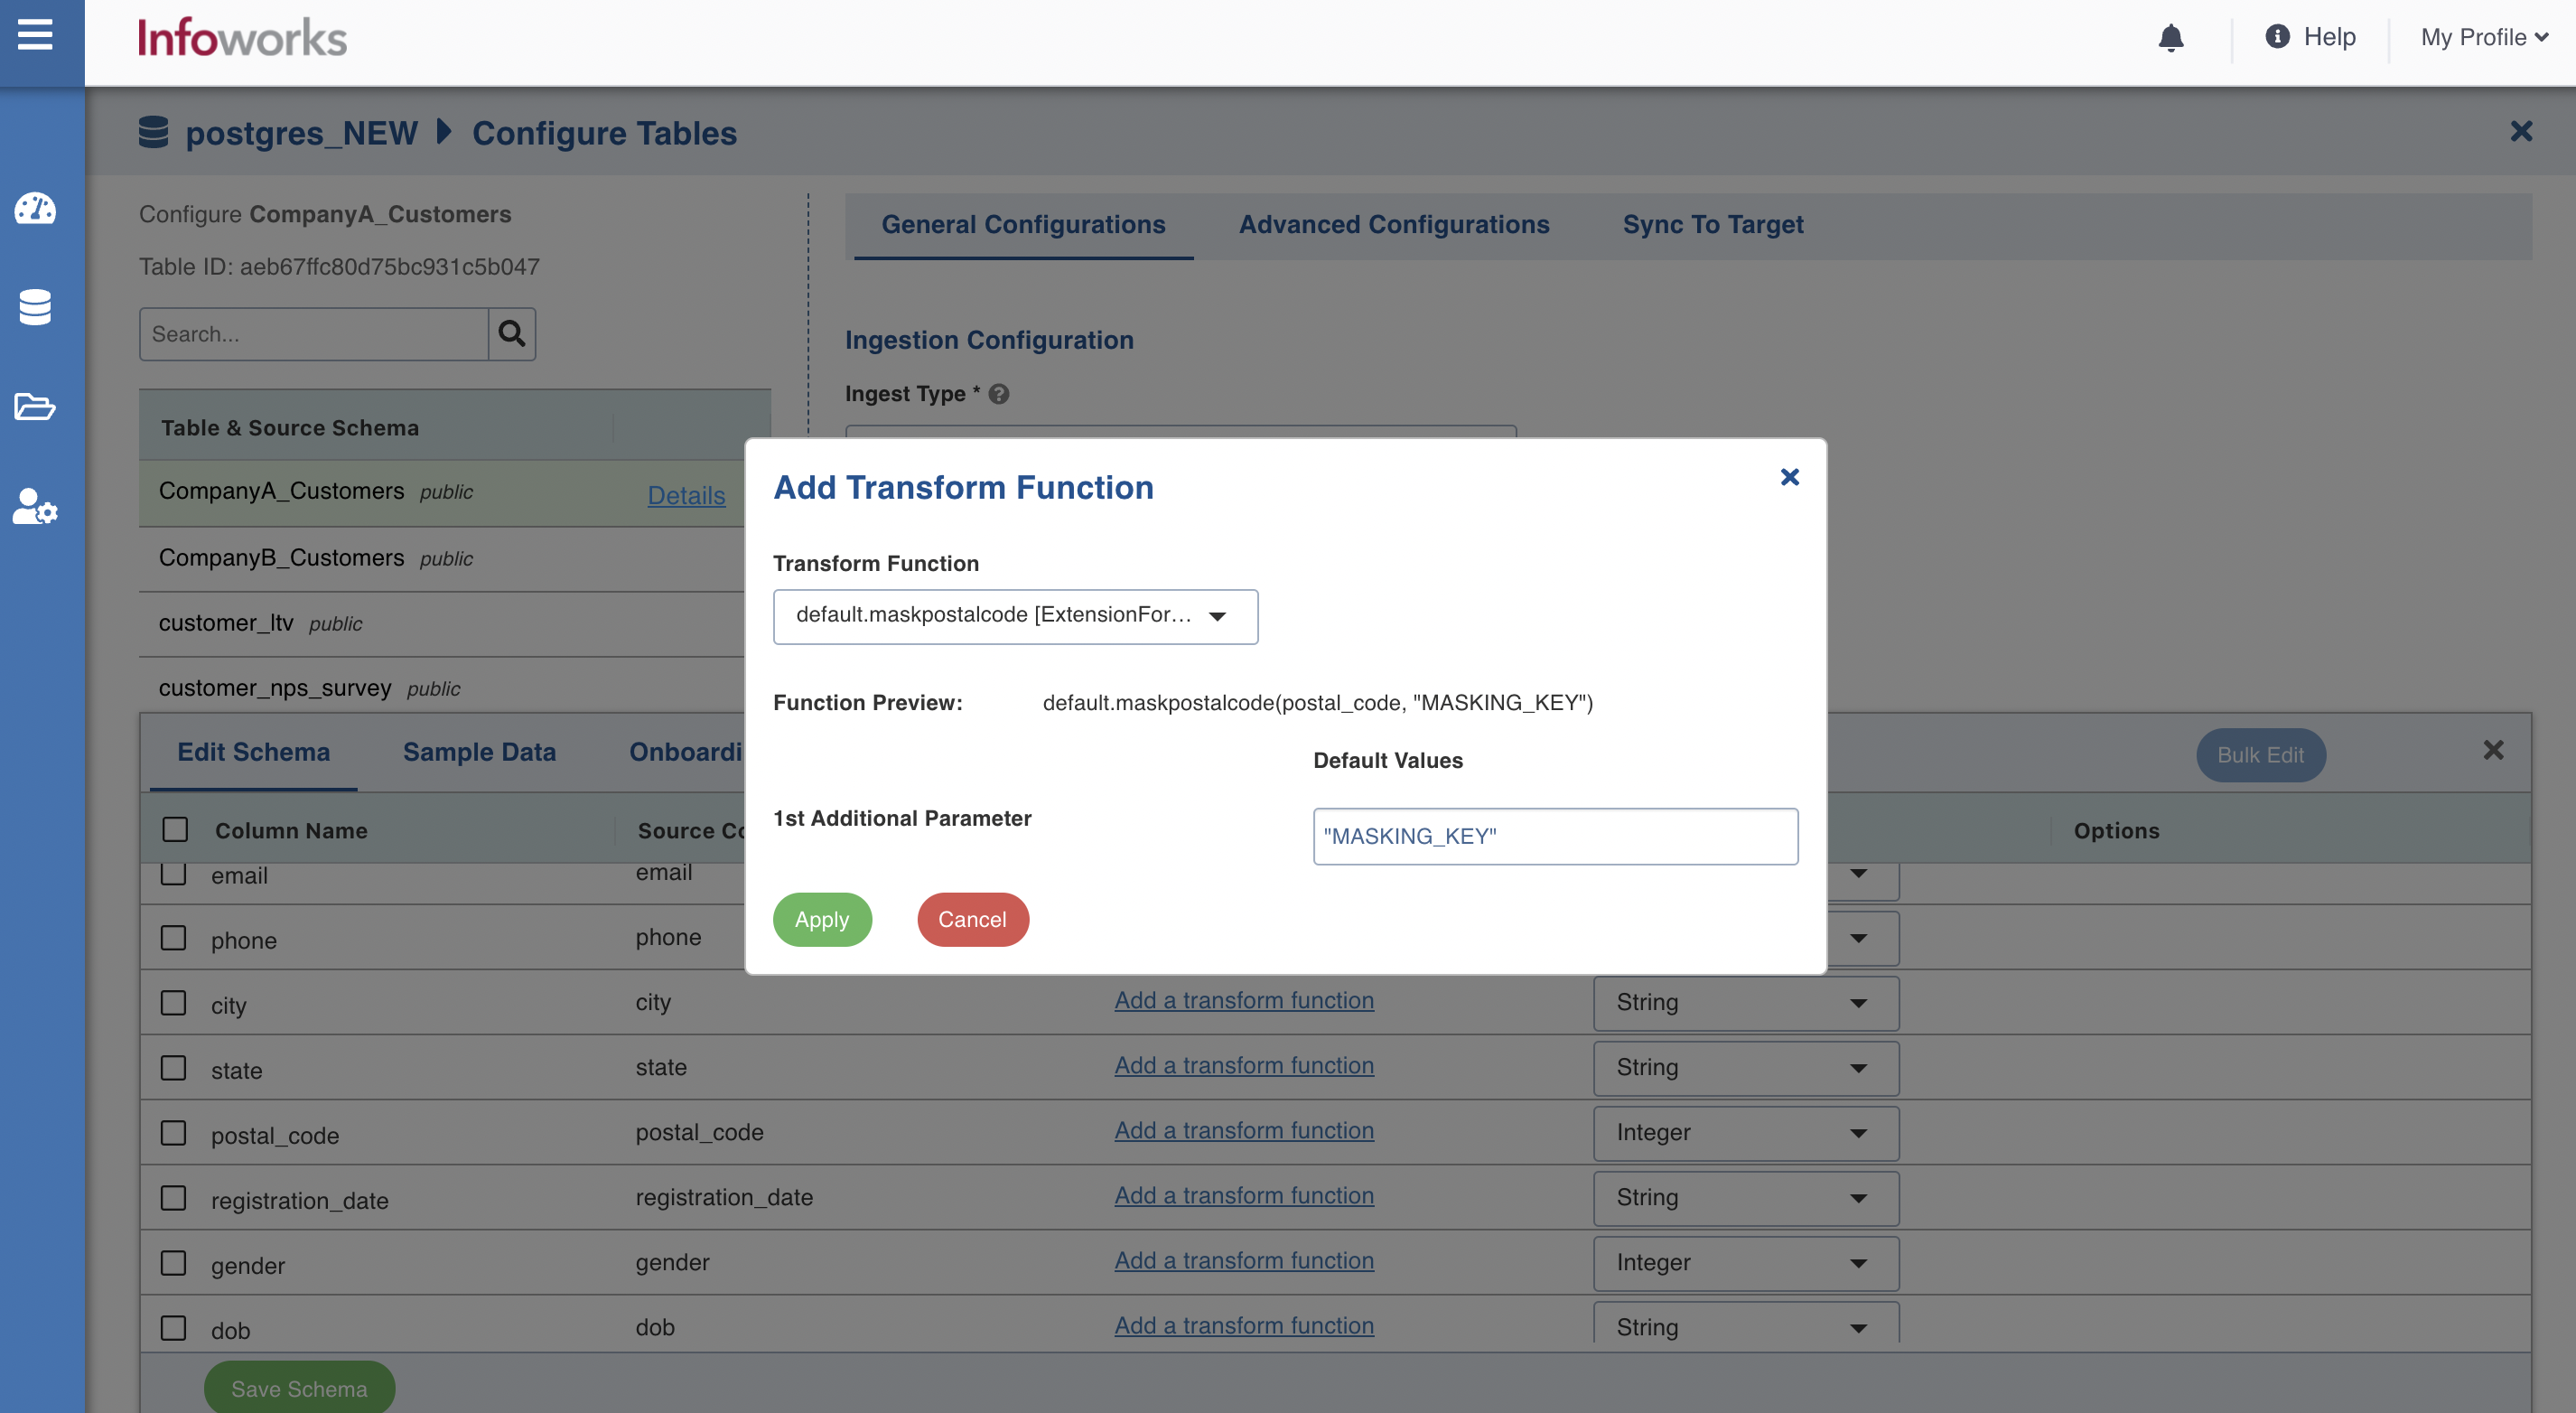Click the 1st Additional Parameter input field
This screenshot has width=2576, height=1413.
click(1555, 836)
